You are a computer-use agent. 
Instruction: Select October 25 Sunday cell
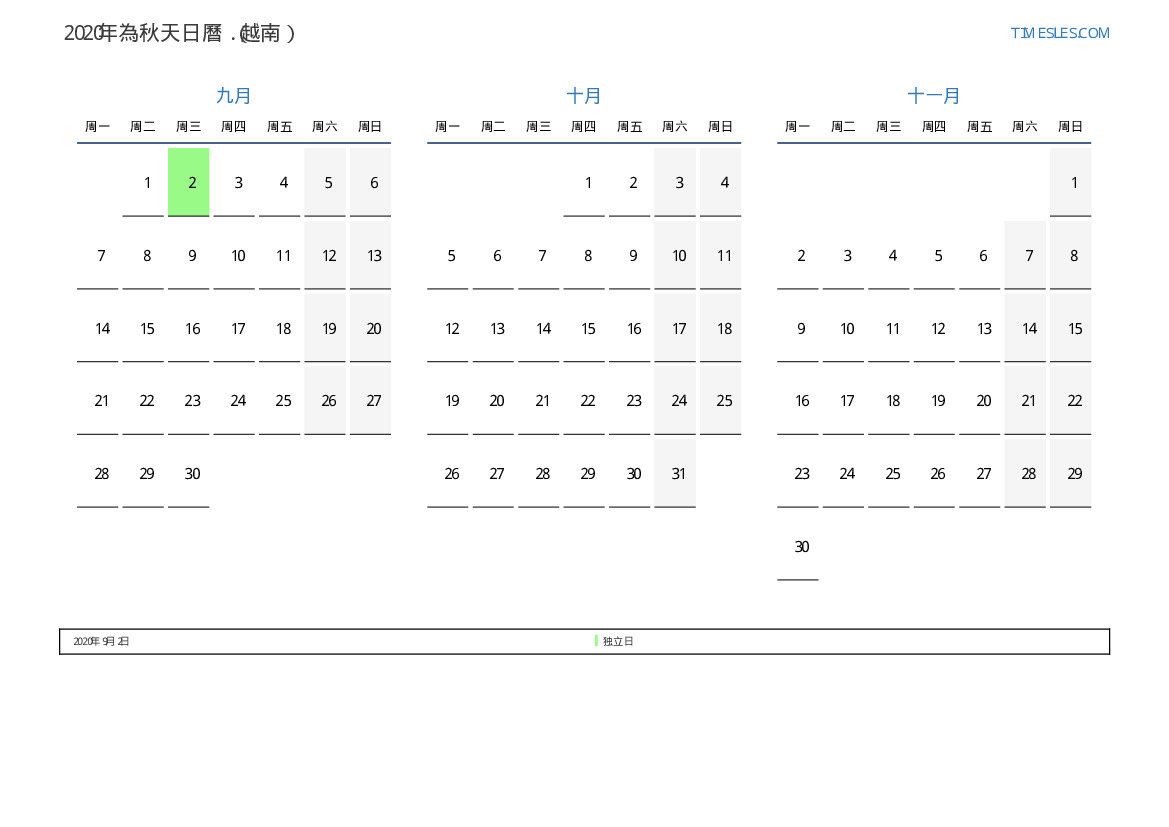point(720,400)
